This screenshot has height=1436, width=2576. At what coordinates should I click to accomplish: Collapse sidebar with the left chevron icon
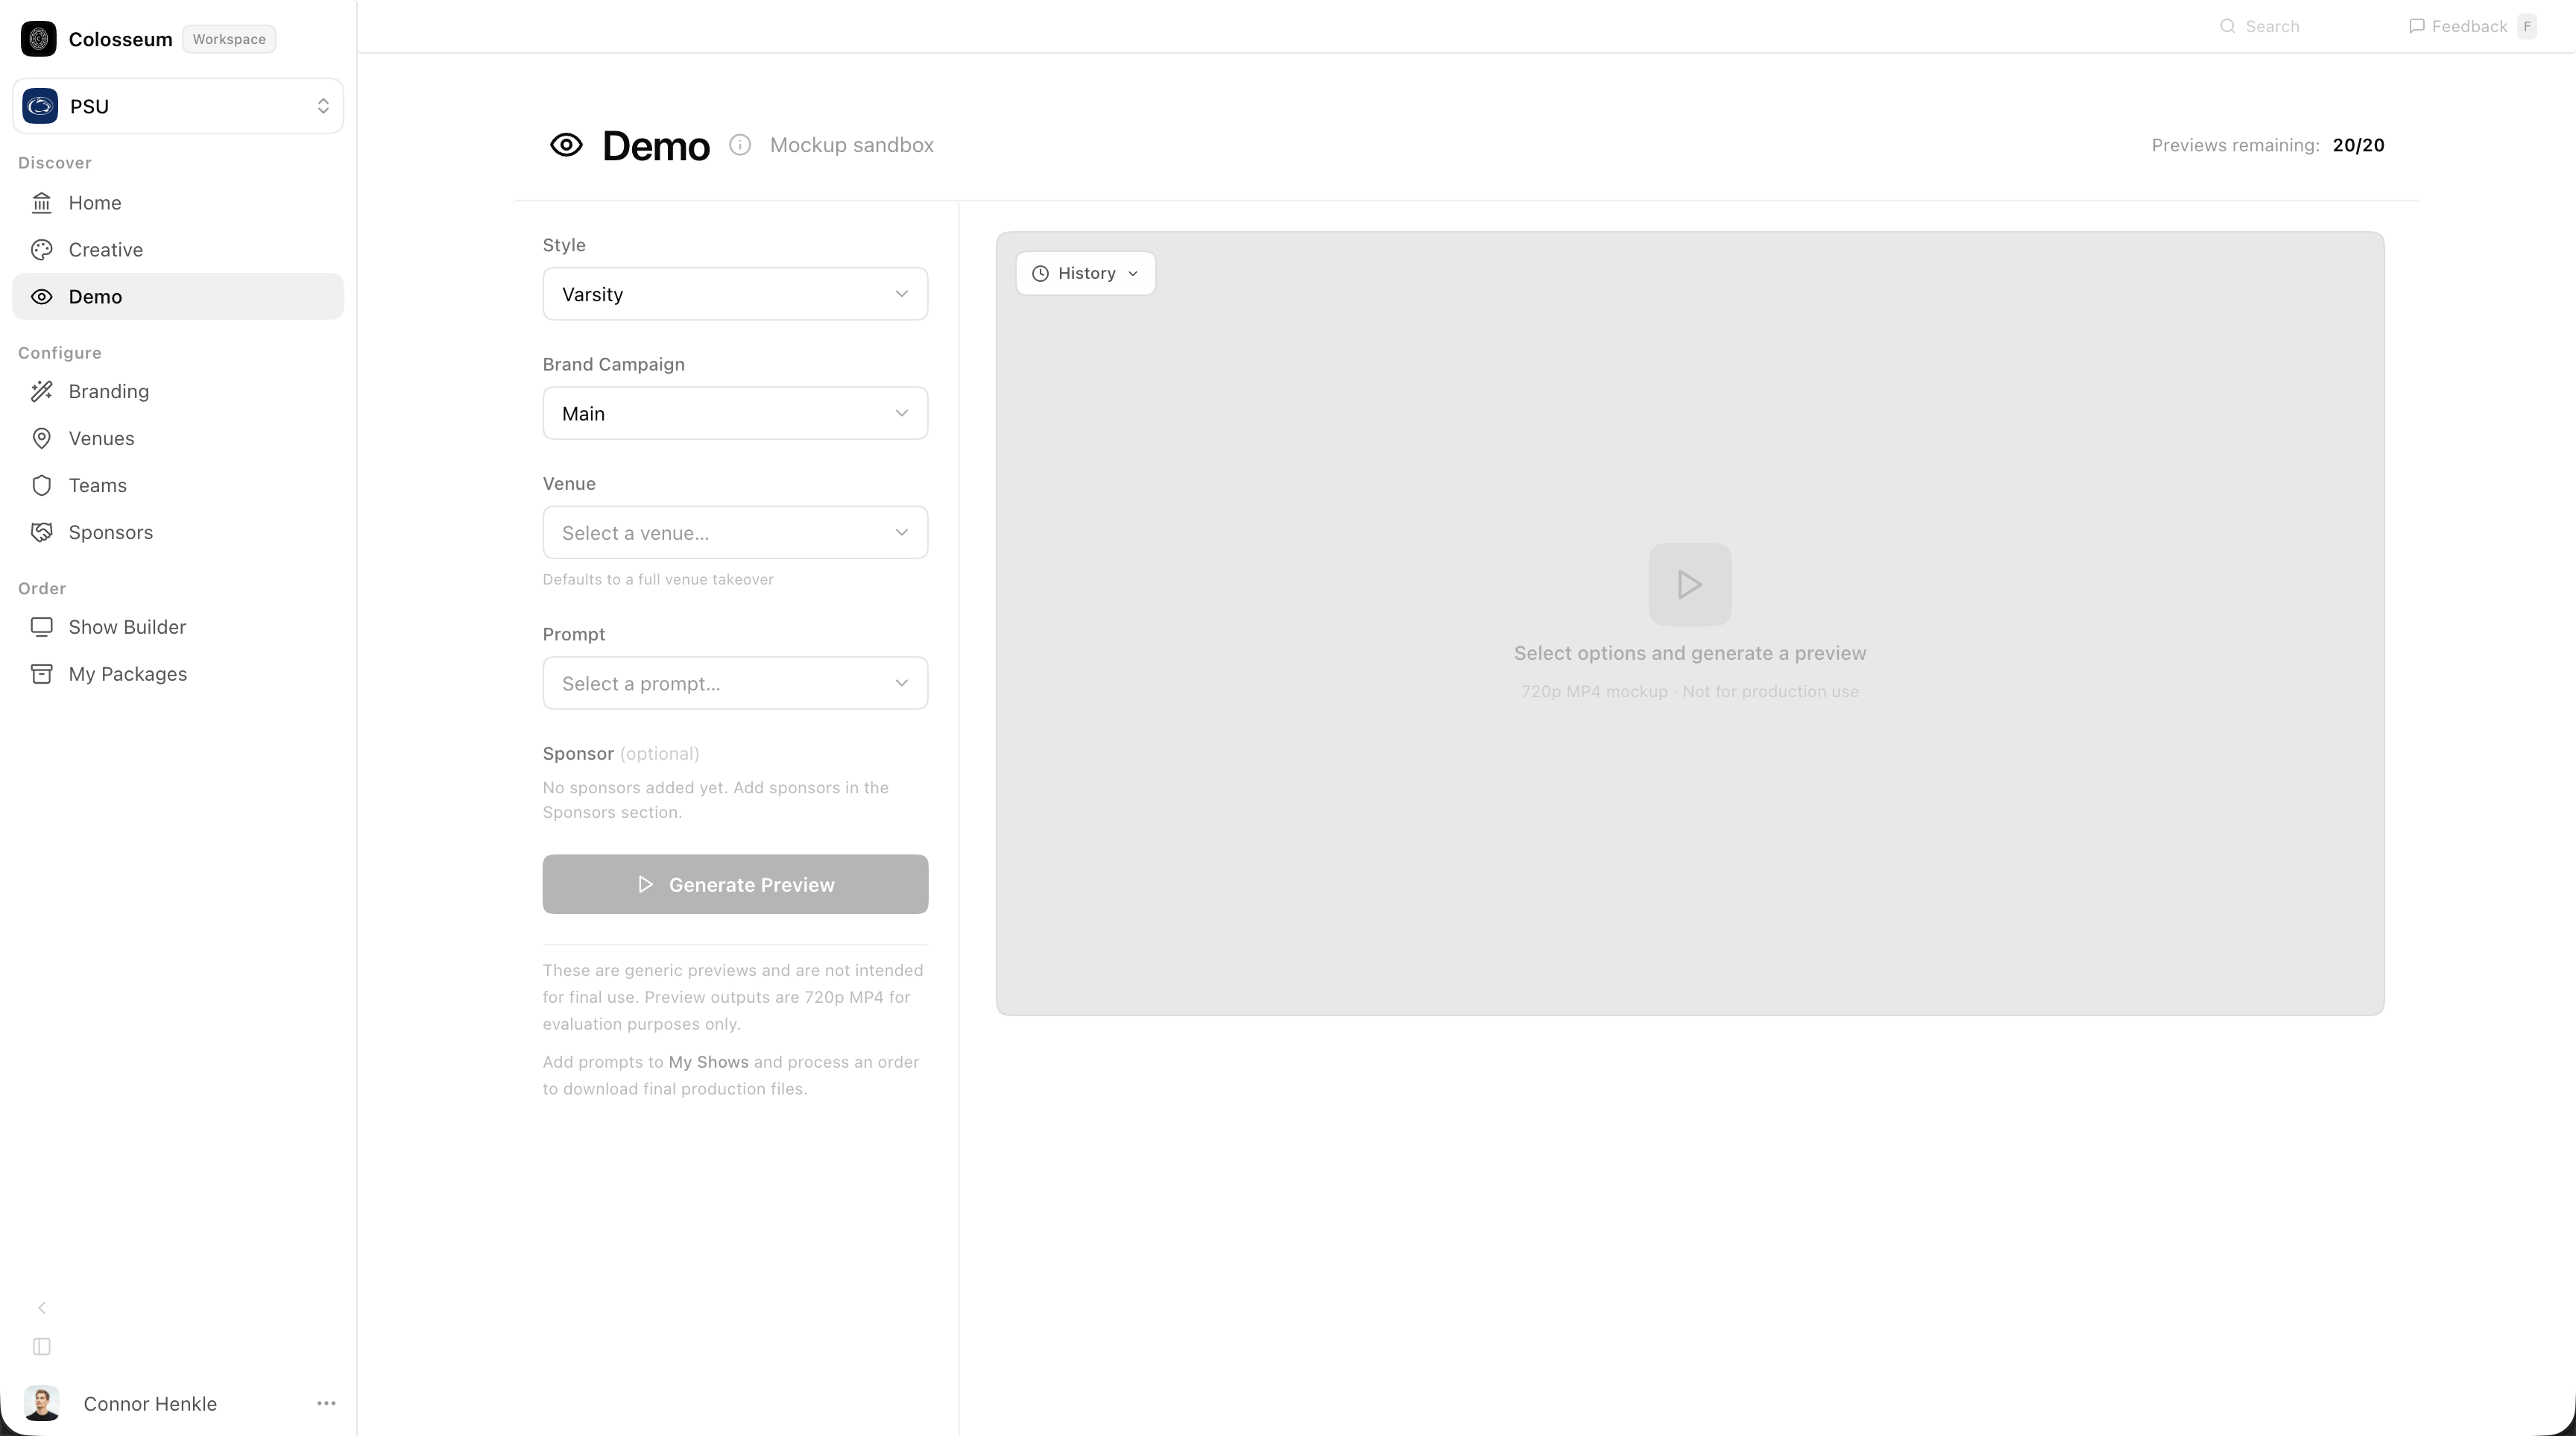tap(42, 1308)
